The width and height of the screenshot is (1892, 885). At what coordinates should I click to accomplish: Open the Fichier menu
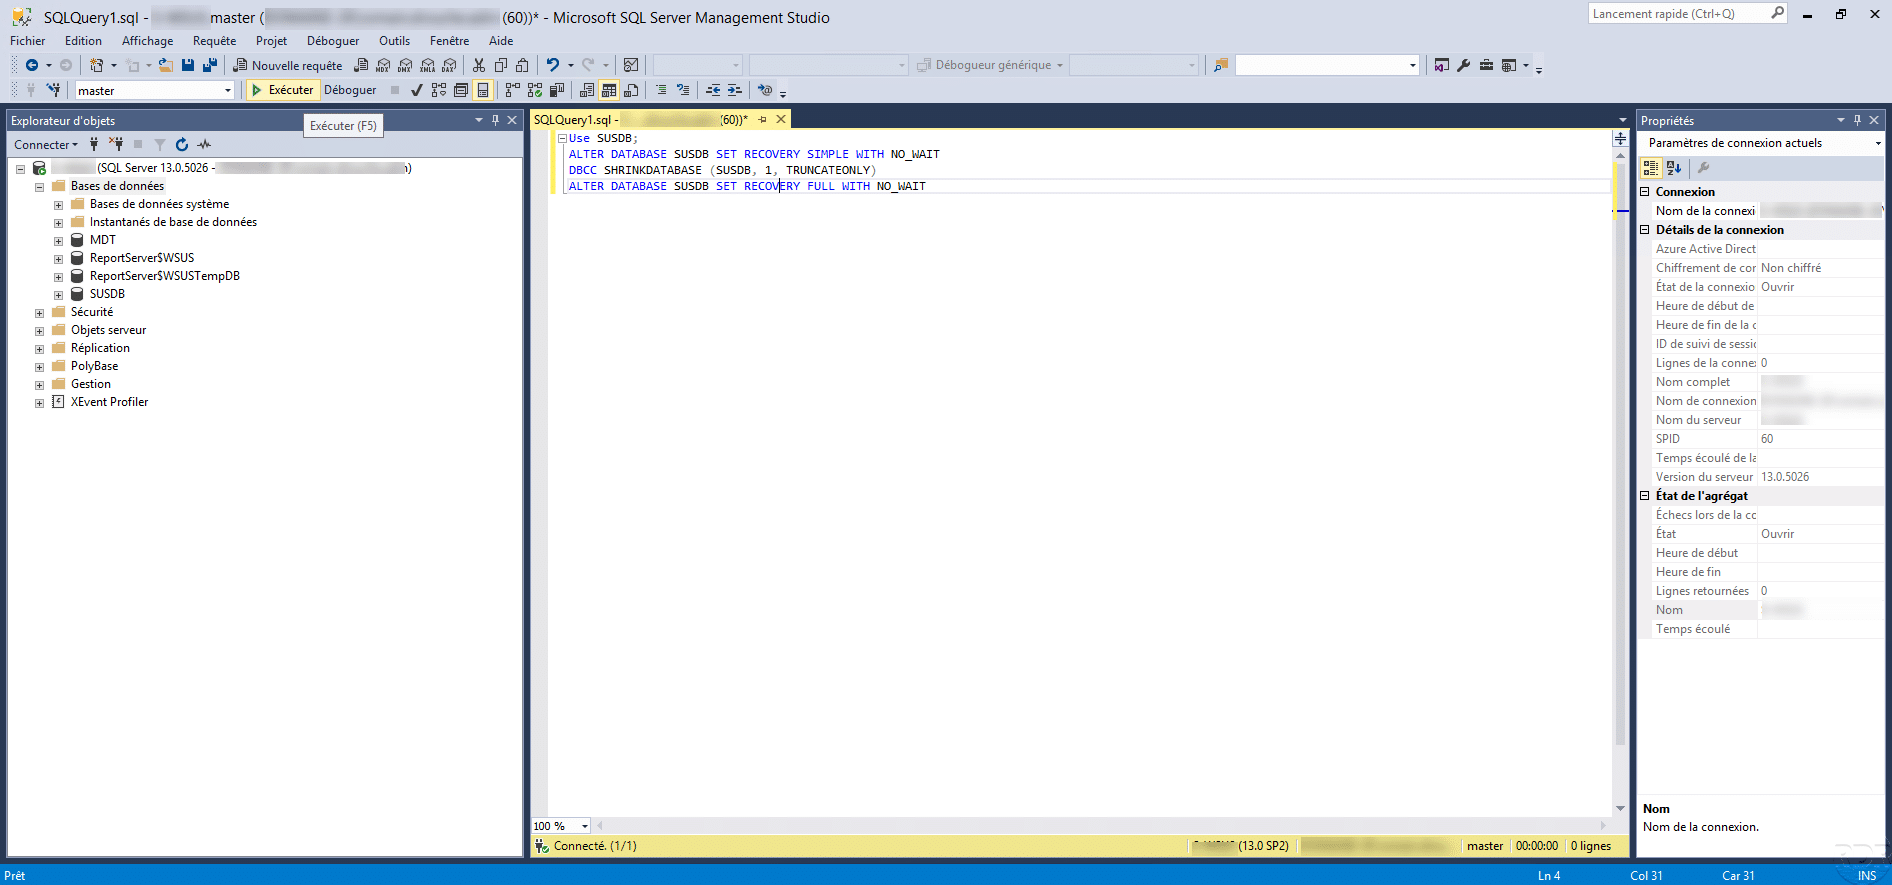coord(27,41)
